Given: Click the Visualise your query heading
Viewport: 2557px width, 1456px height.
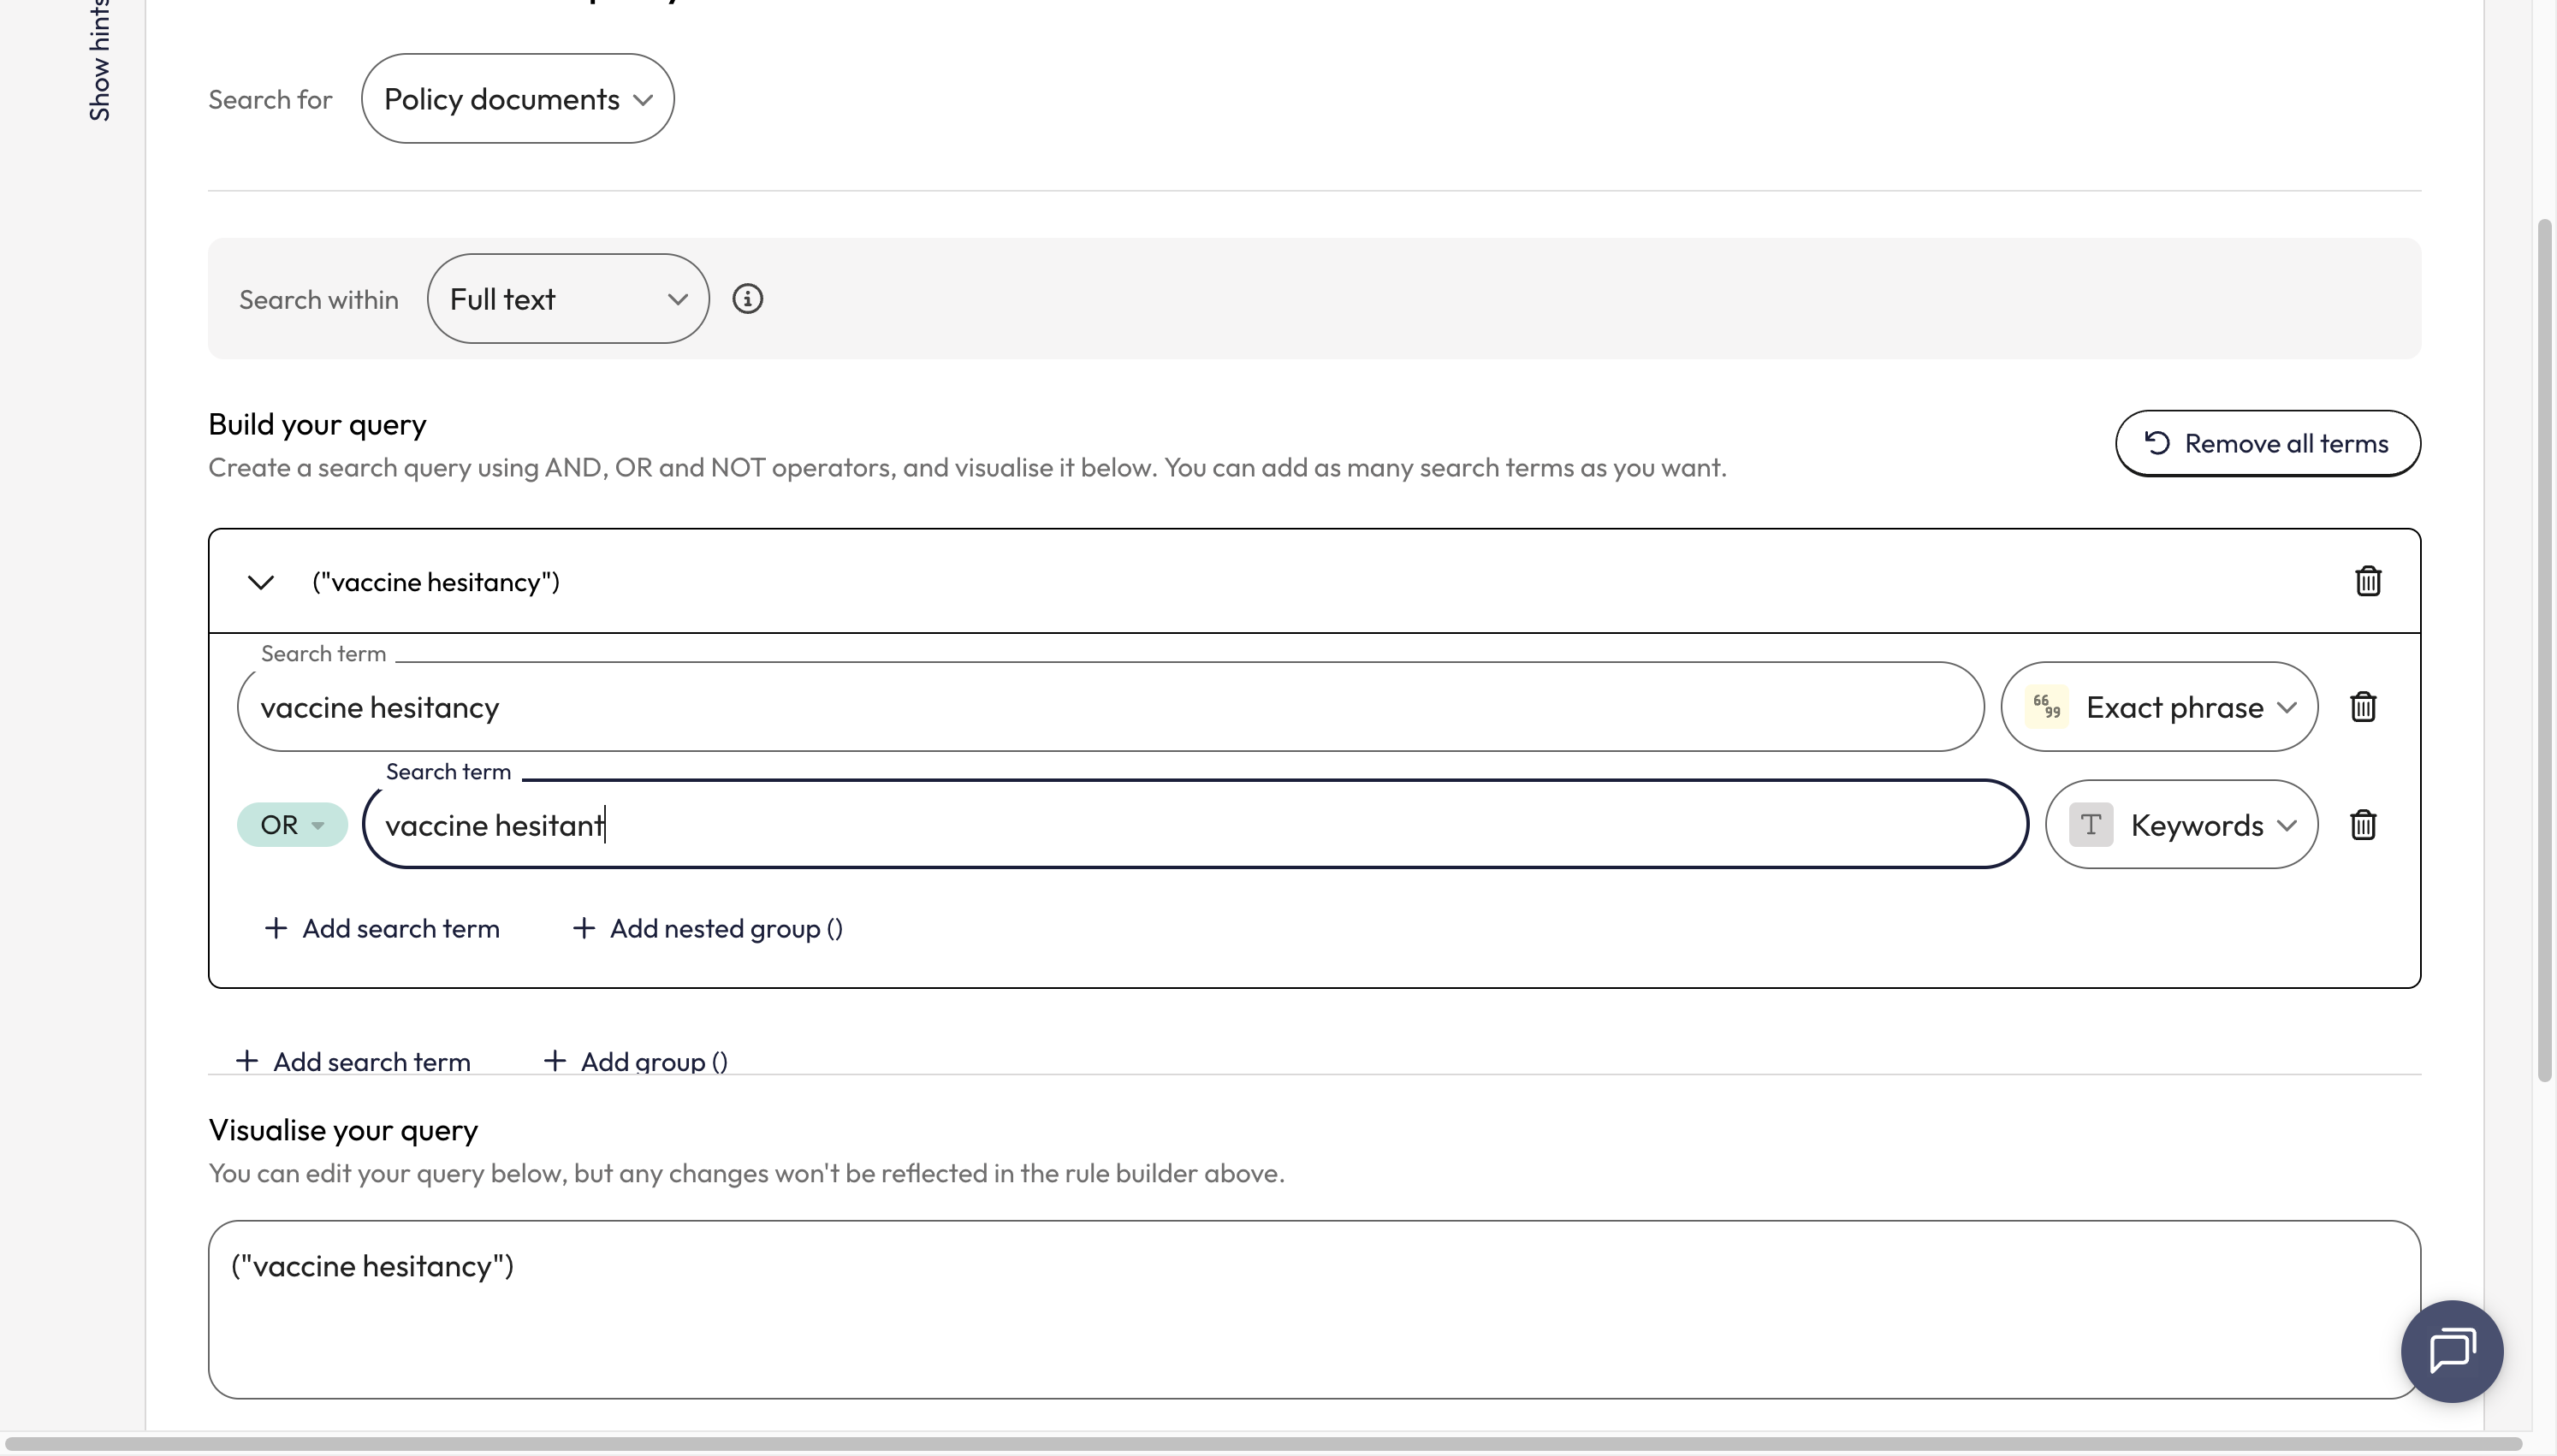Looking at the screenshot, I should pos(343,1130).
